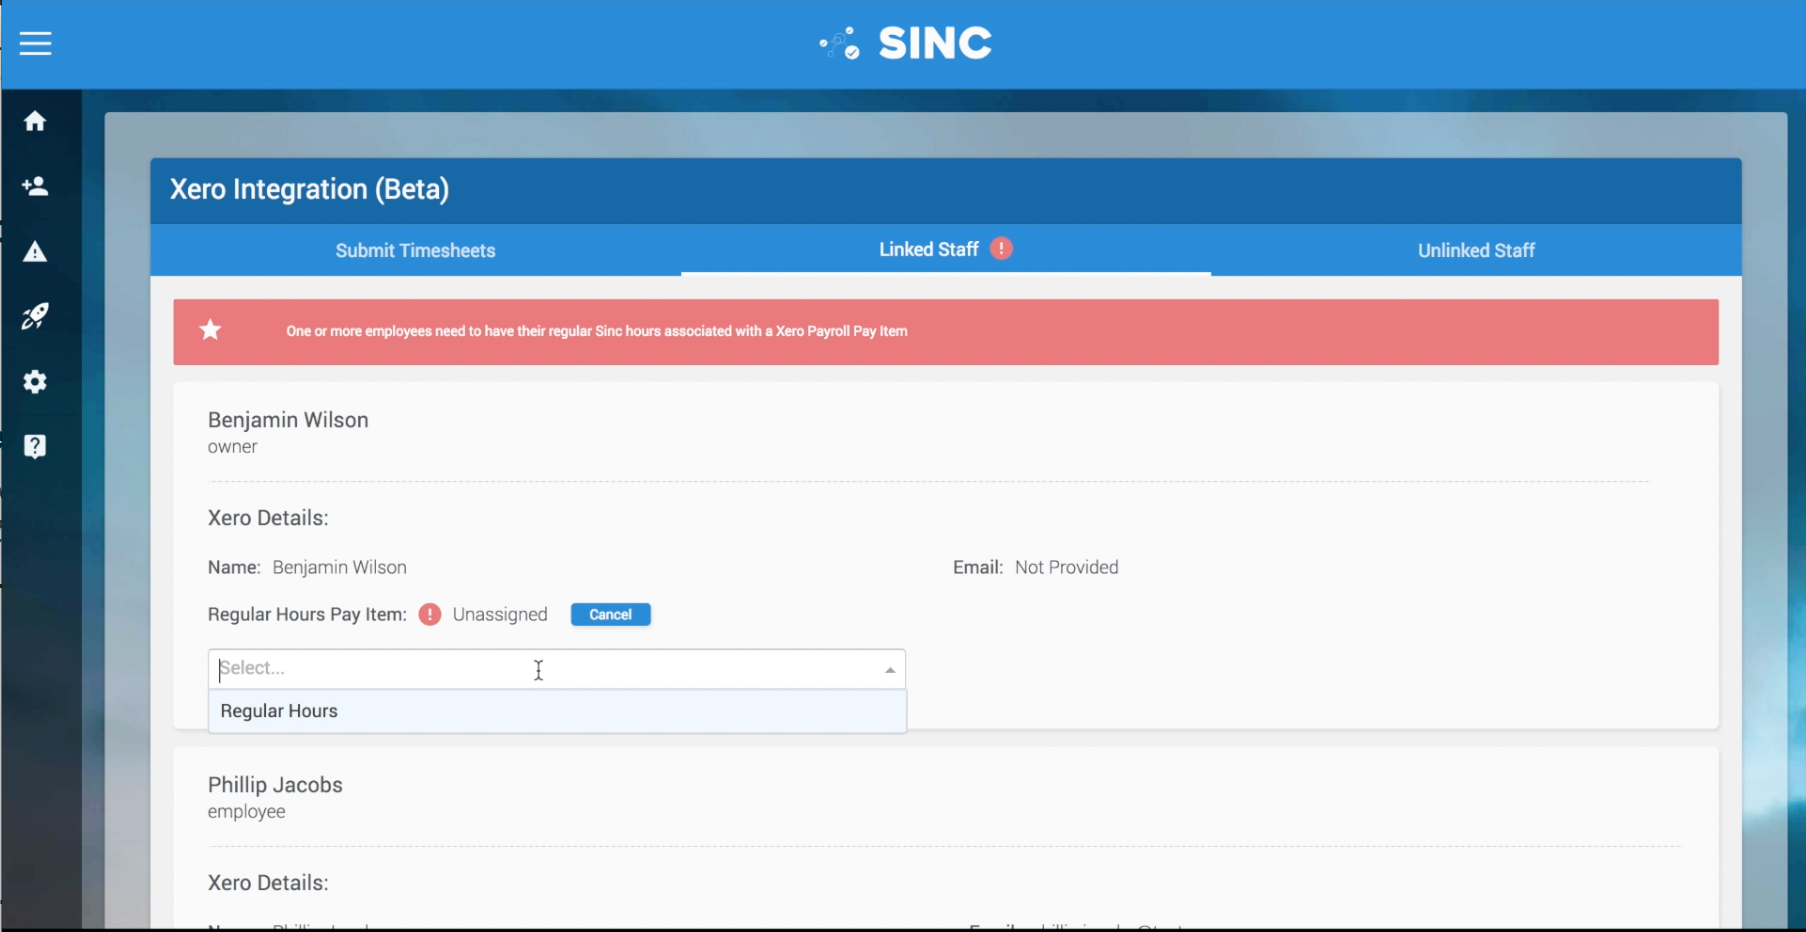Viewport: 1806px width, 932px height.
Task: Click the Benjamin Wilson staff heading
Action: click(x=288, y=420)
